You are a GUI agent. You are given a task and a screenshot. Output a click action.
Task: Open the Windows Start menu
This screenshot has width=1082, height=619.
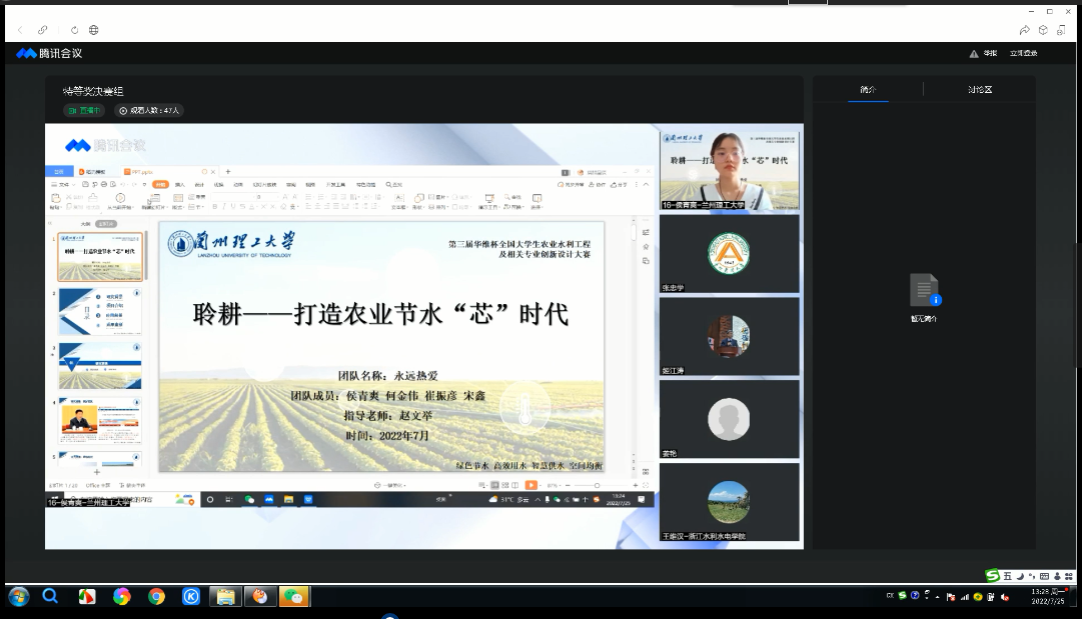(x=19, y=596)
